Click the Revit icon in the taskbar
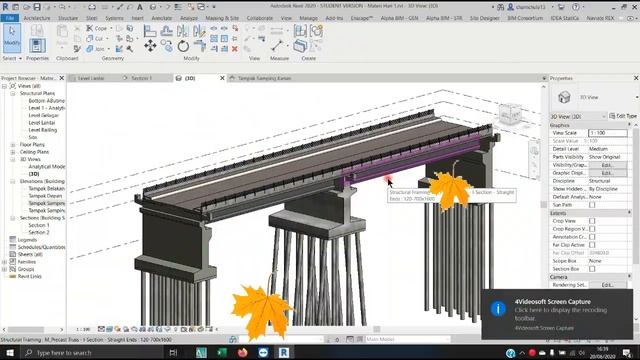Viewport: 640px width, 360px height. (x=284, y=352)
